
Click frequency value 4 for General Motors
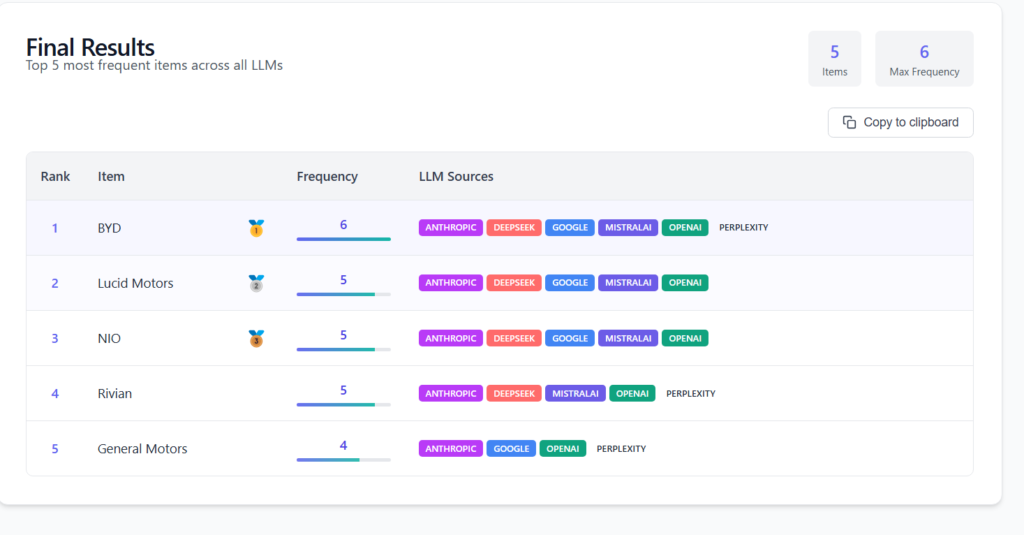point(344,446)
